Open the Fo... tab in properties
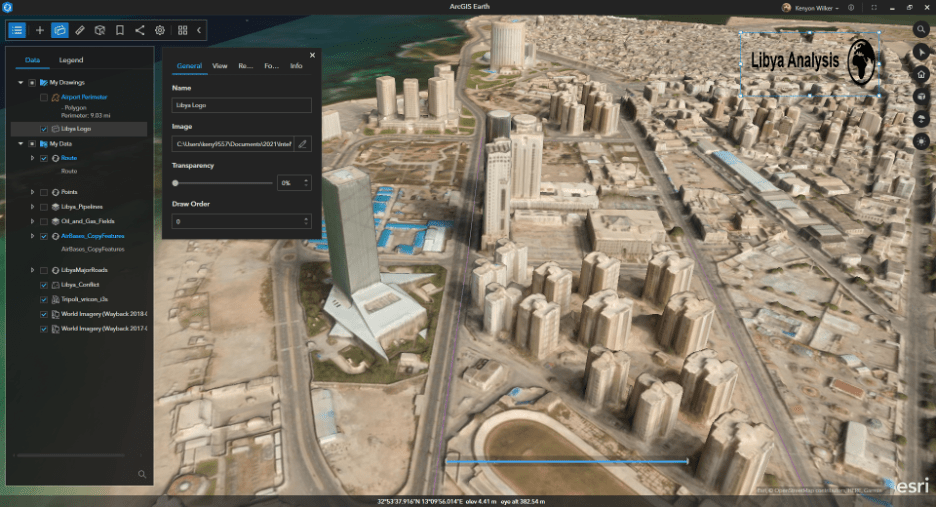 point(271,66)
